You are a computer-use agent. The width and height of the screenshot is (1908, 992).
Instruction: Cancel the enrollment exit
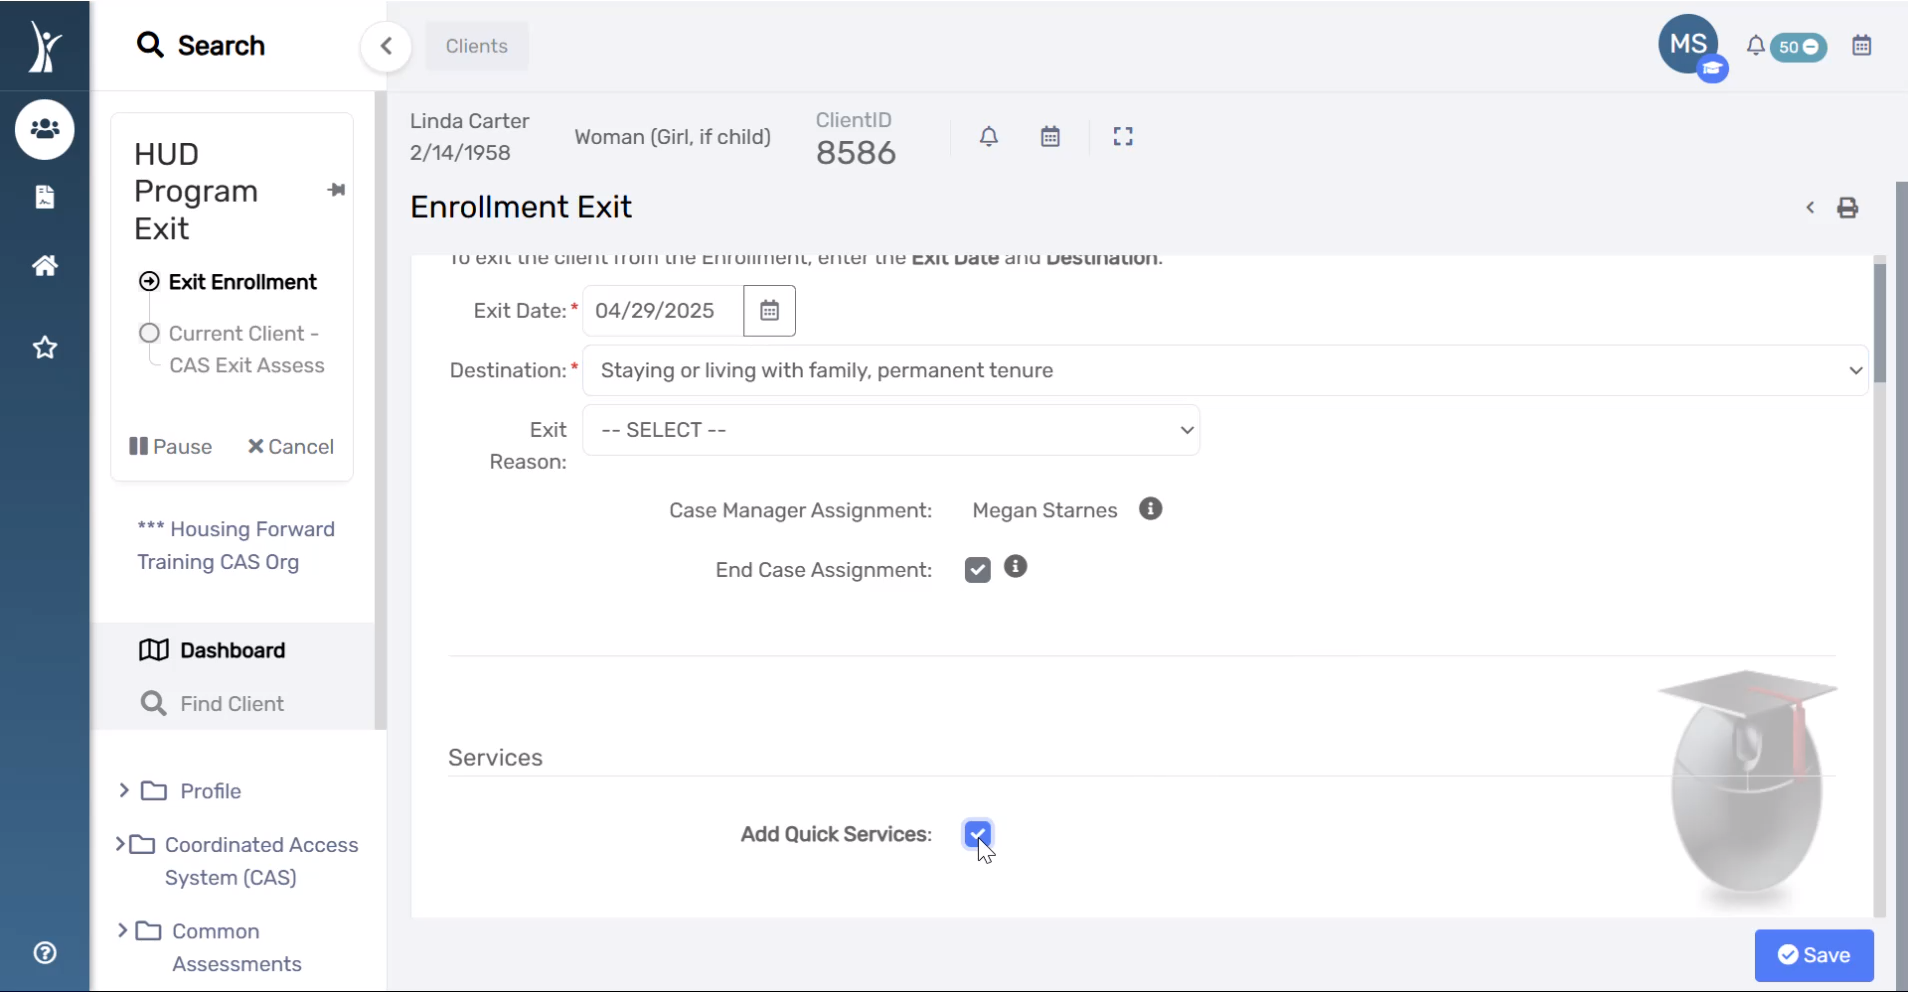coord(291,446)
